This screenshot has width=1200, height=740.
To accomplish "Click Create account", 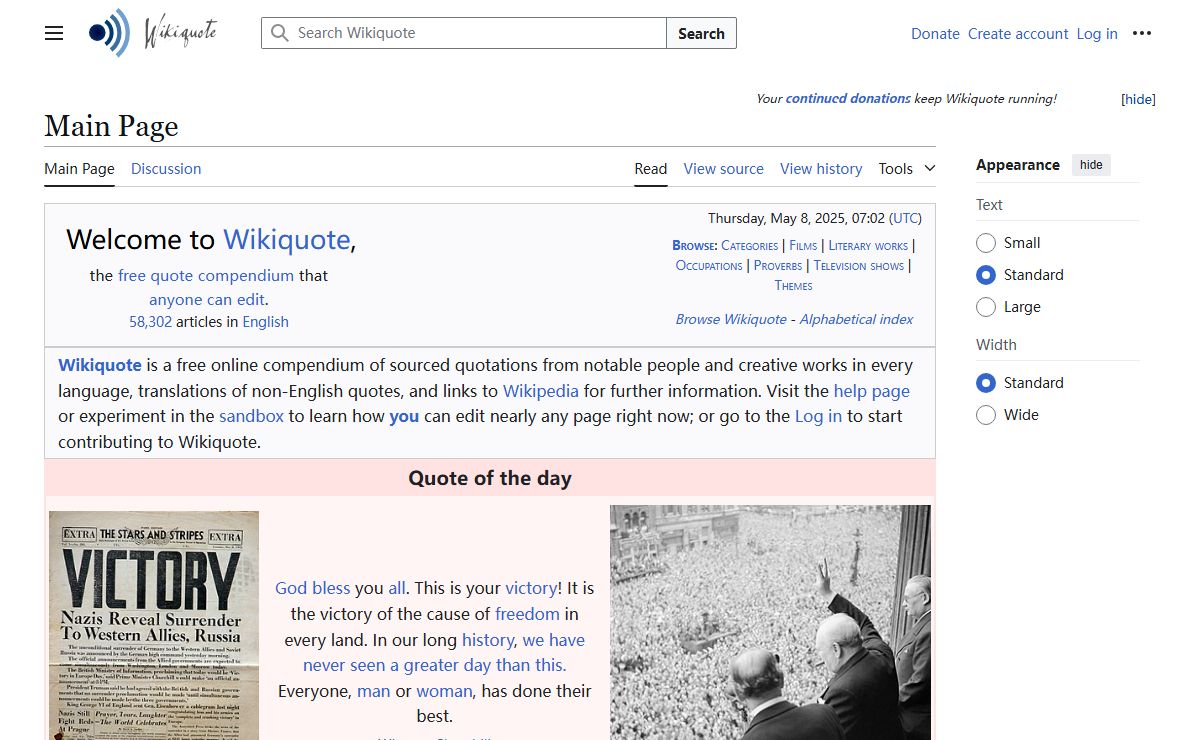I will pos(1018,34).
